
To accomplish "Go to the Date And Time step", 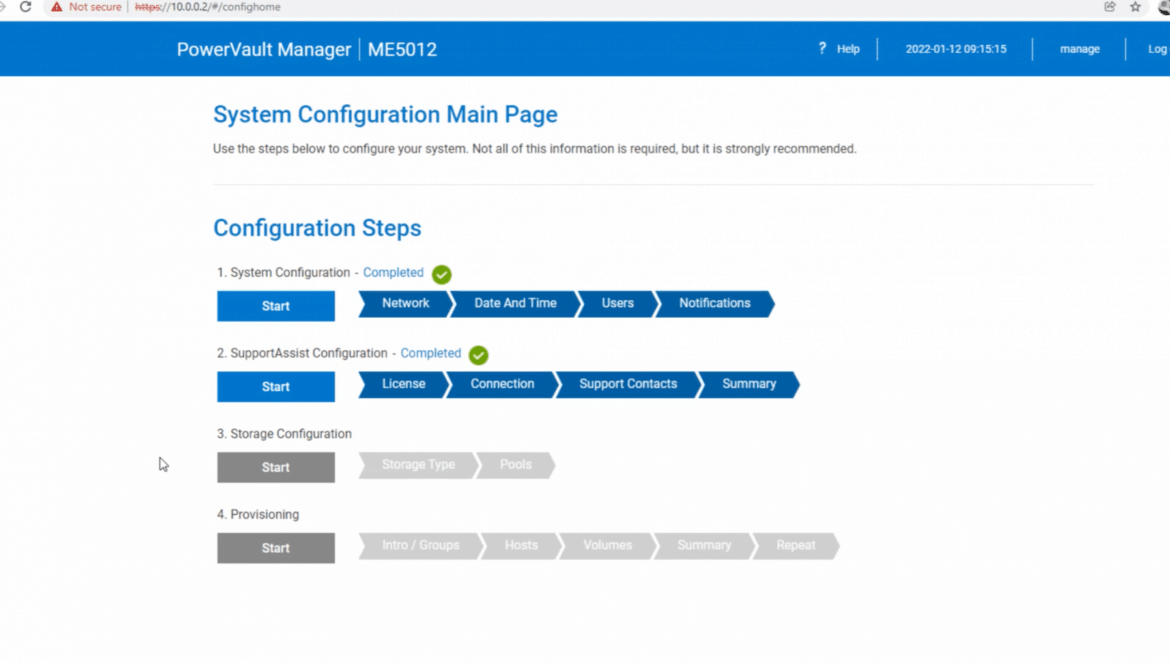I will (515, 304).
